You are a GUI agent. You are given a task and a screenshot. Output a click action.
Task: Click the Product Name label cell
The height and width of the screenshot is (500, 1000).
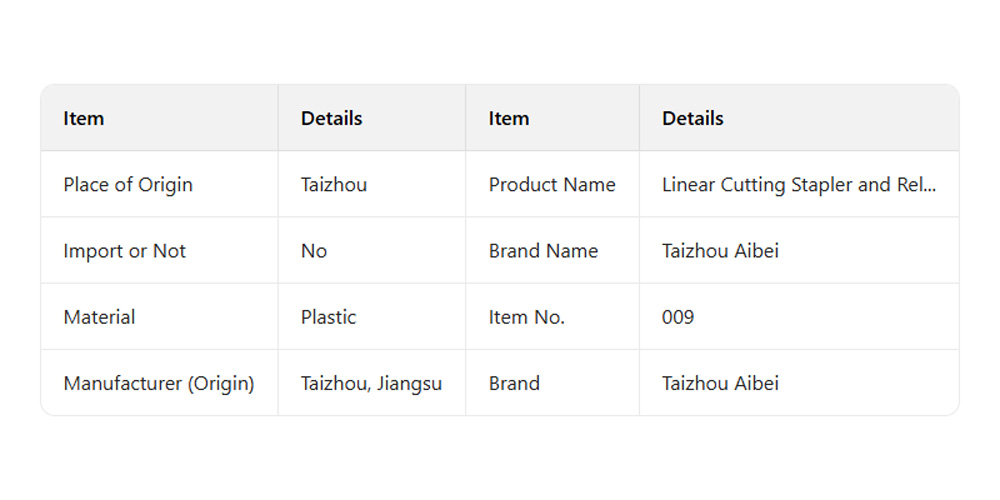click(552, 185)
